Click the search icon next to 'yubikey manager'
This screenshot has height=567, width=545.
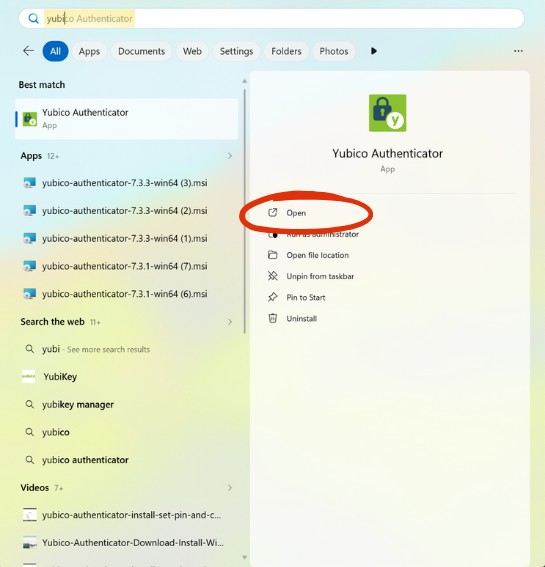pyautogui.click(x=29, y=404)
